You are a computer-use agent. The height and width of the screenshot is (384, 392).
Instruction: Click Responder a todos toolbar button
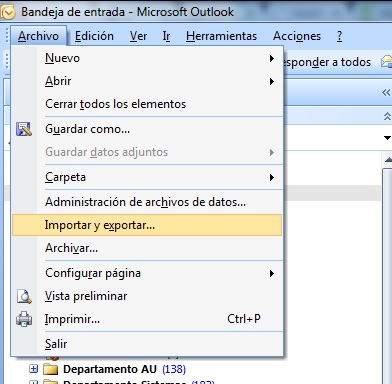tap(327, 62)
